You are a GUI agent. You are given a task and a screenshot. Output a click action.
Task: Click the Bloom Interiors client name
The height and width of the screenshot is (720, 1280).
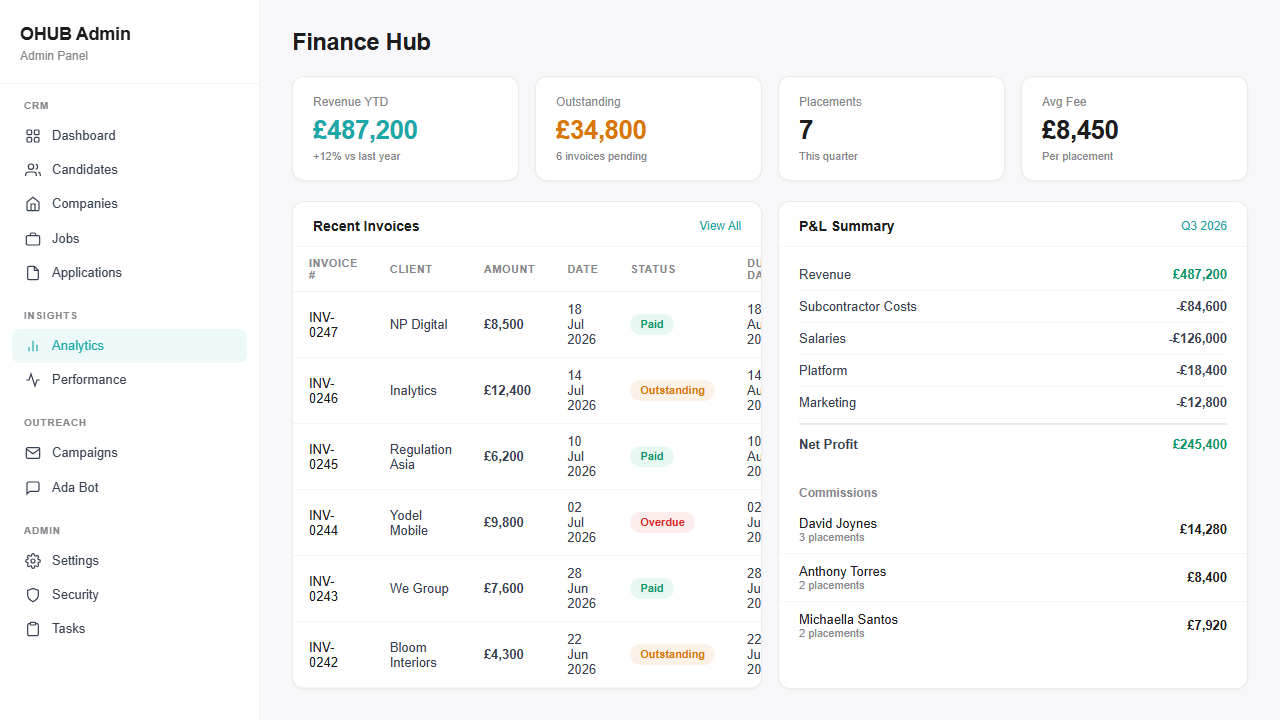point(413,655)
